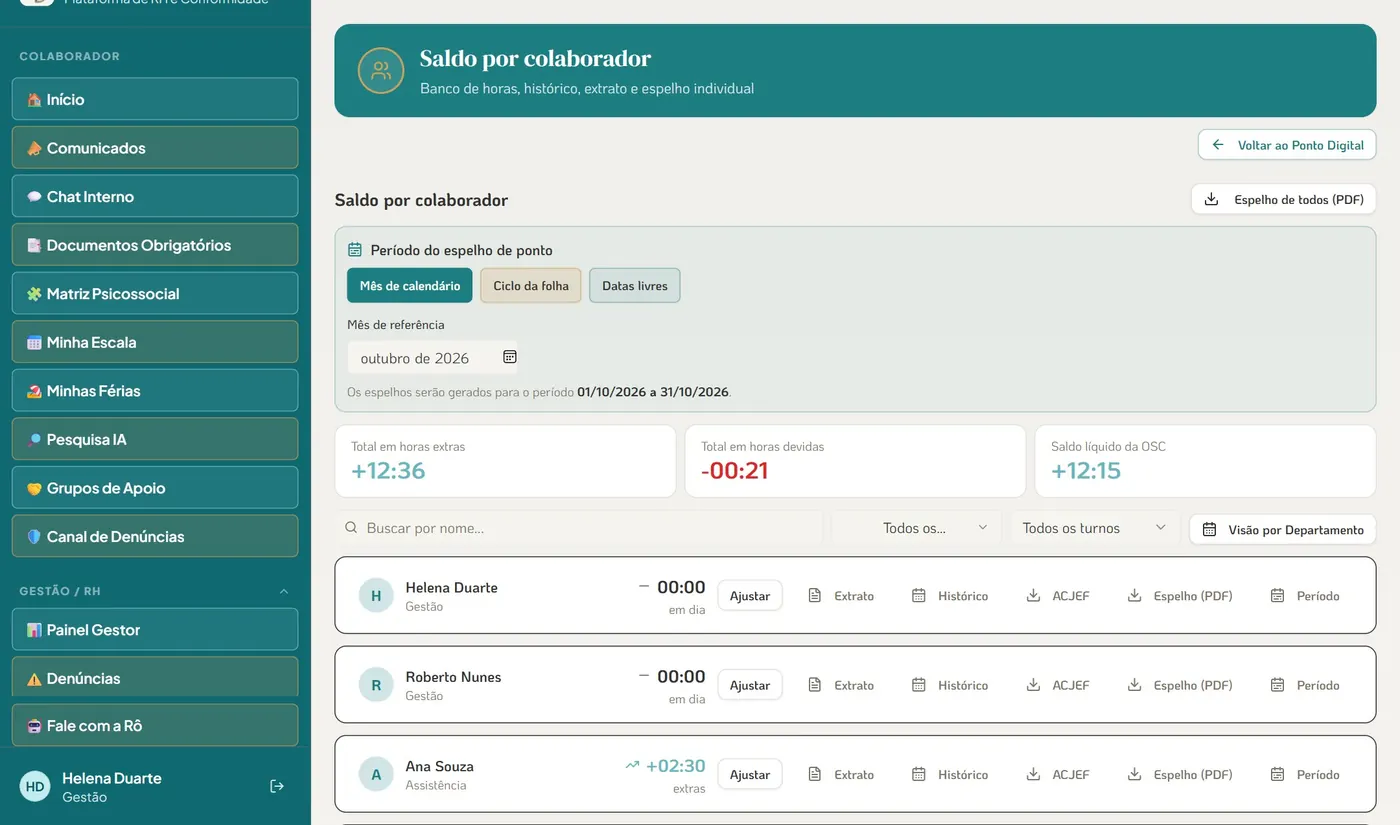Open Histórico for Helena Duarte
1400x825 pixels.
pos(950,596)
